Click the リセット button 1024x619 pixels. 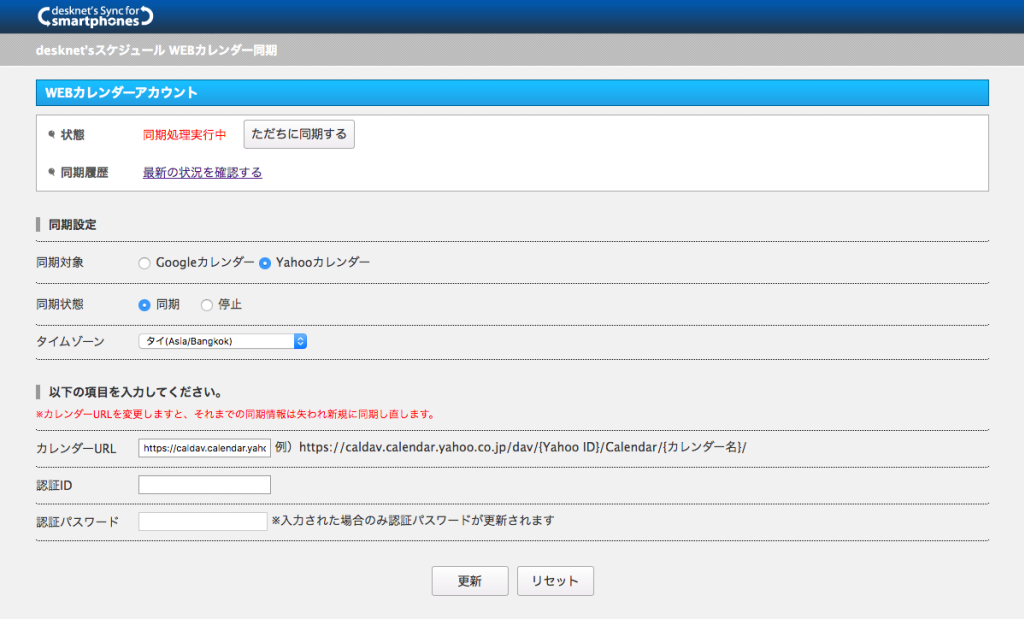555,581
